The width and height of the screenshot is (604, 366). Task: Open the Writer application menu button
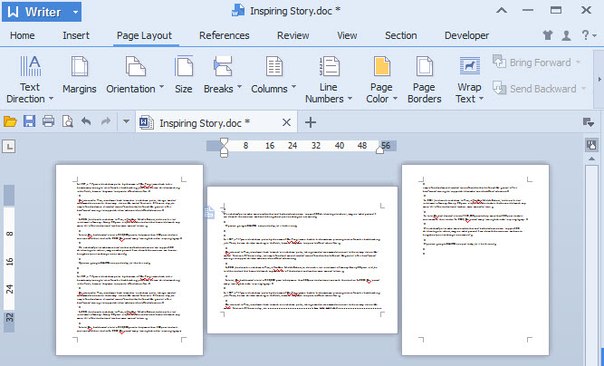41,12
